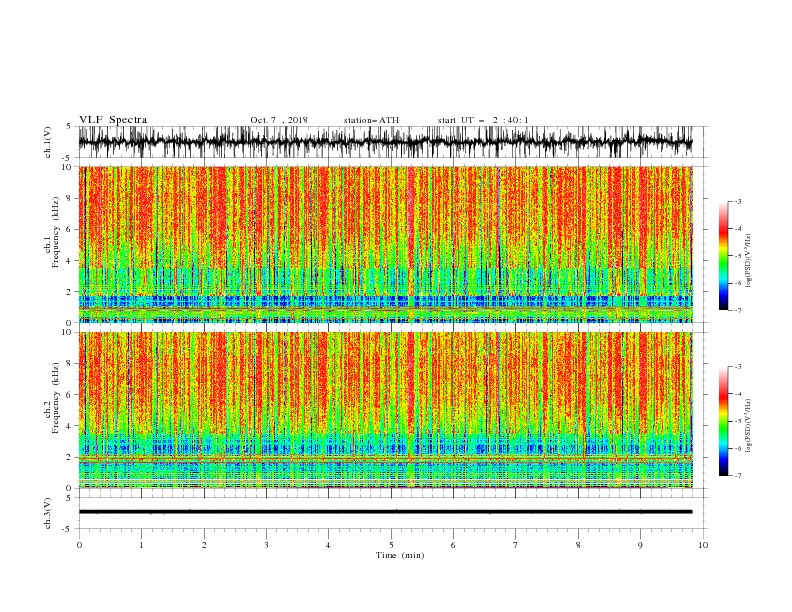Click the "station=ATH" header text

[x=371, y=120]
